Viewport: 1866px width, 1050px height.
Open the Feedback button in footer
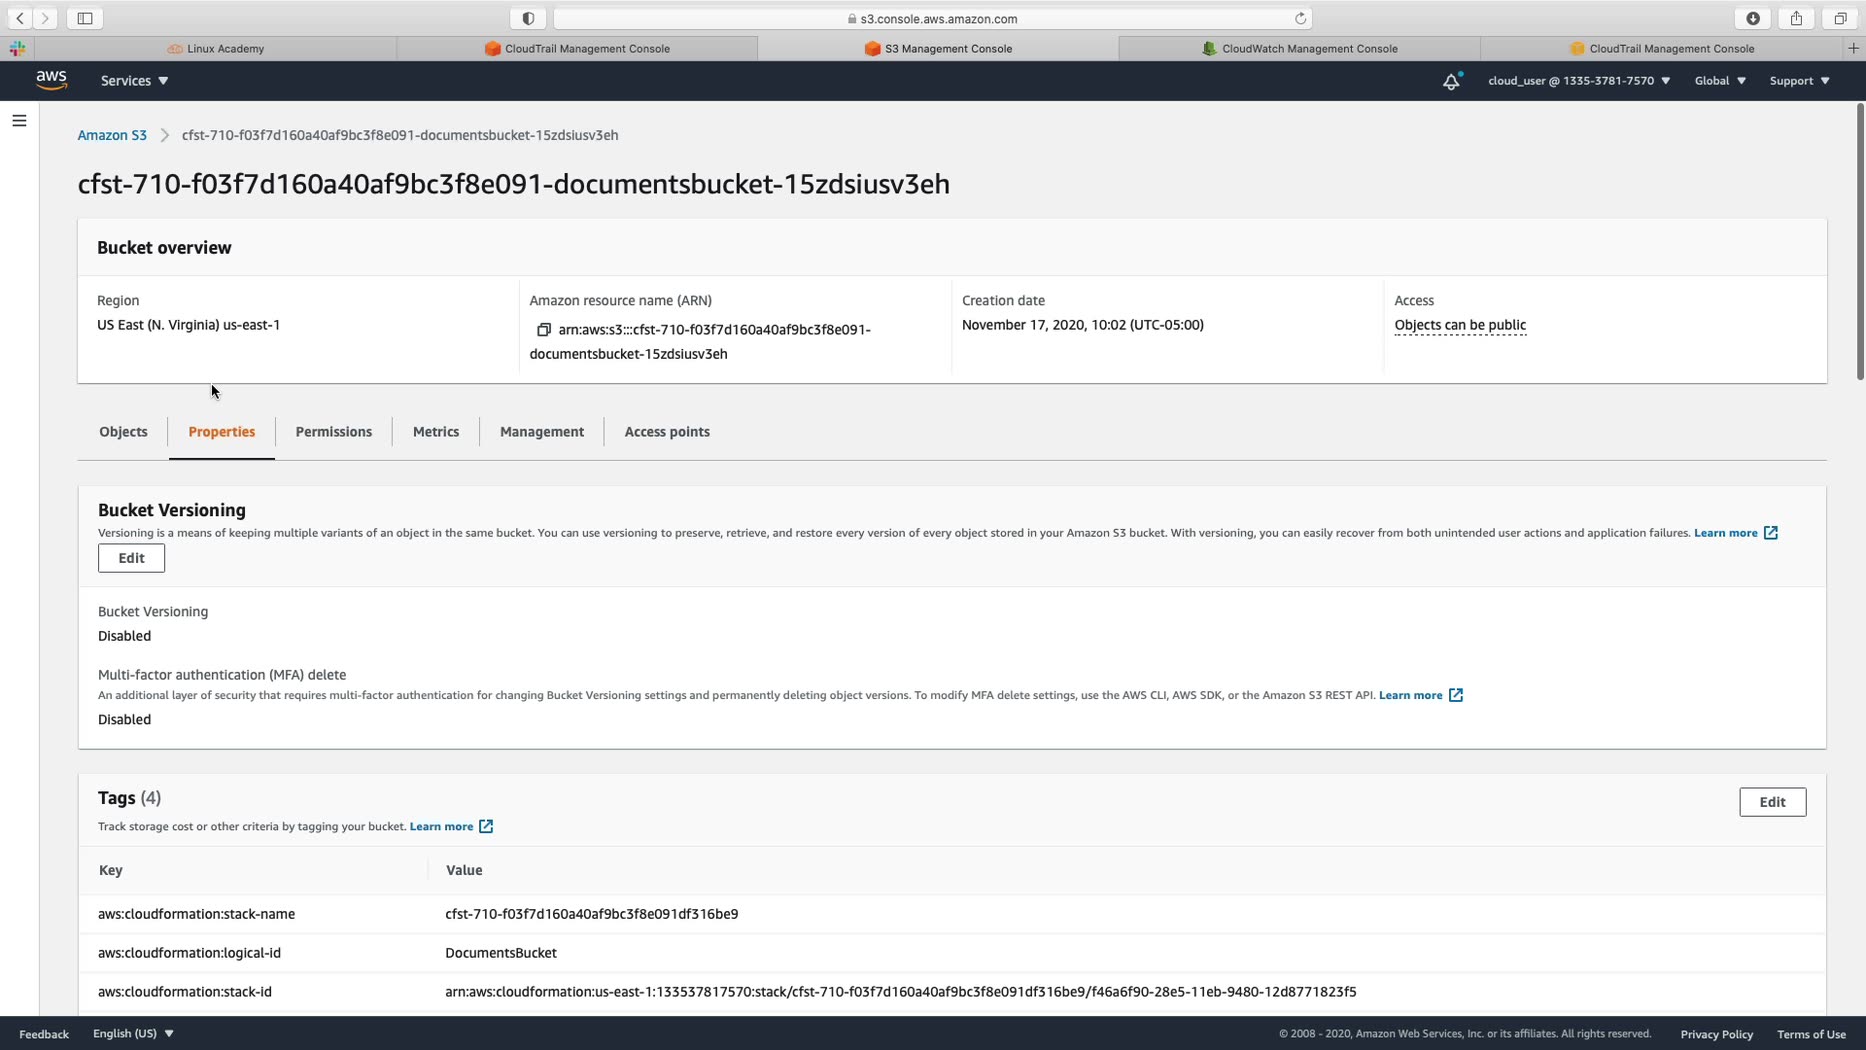click(44, 1034)
